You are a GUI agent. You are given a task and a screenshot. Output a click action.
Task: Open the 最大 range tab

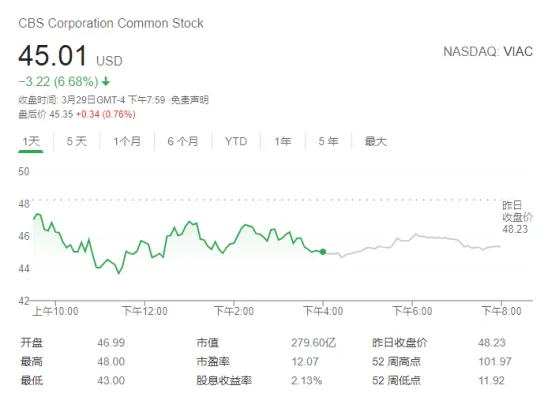point(375,141)
